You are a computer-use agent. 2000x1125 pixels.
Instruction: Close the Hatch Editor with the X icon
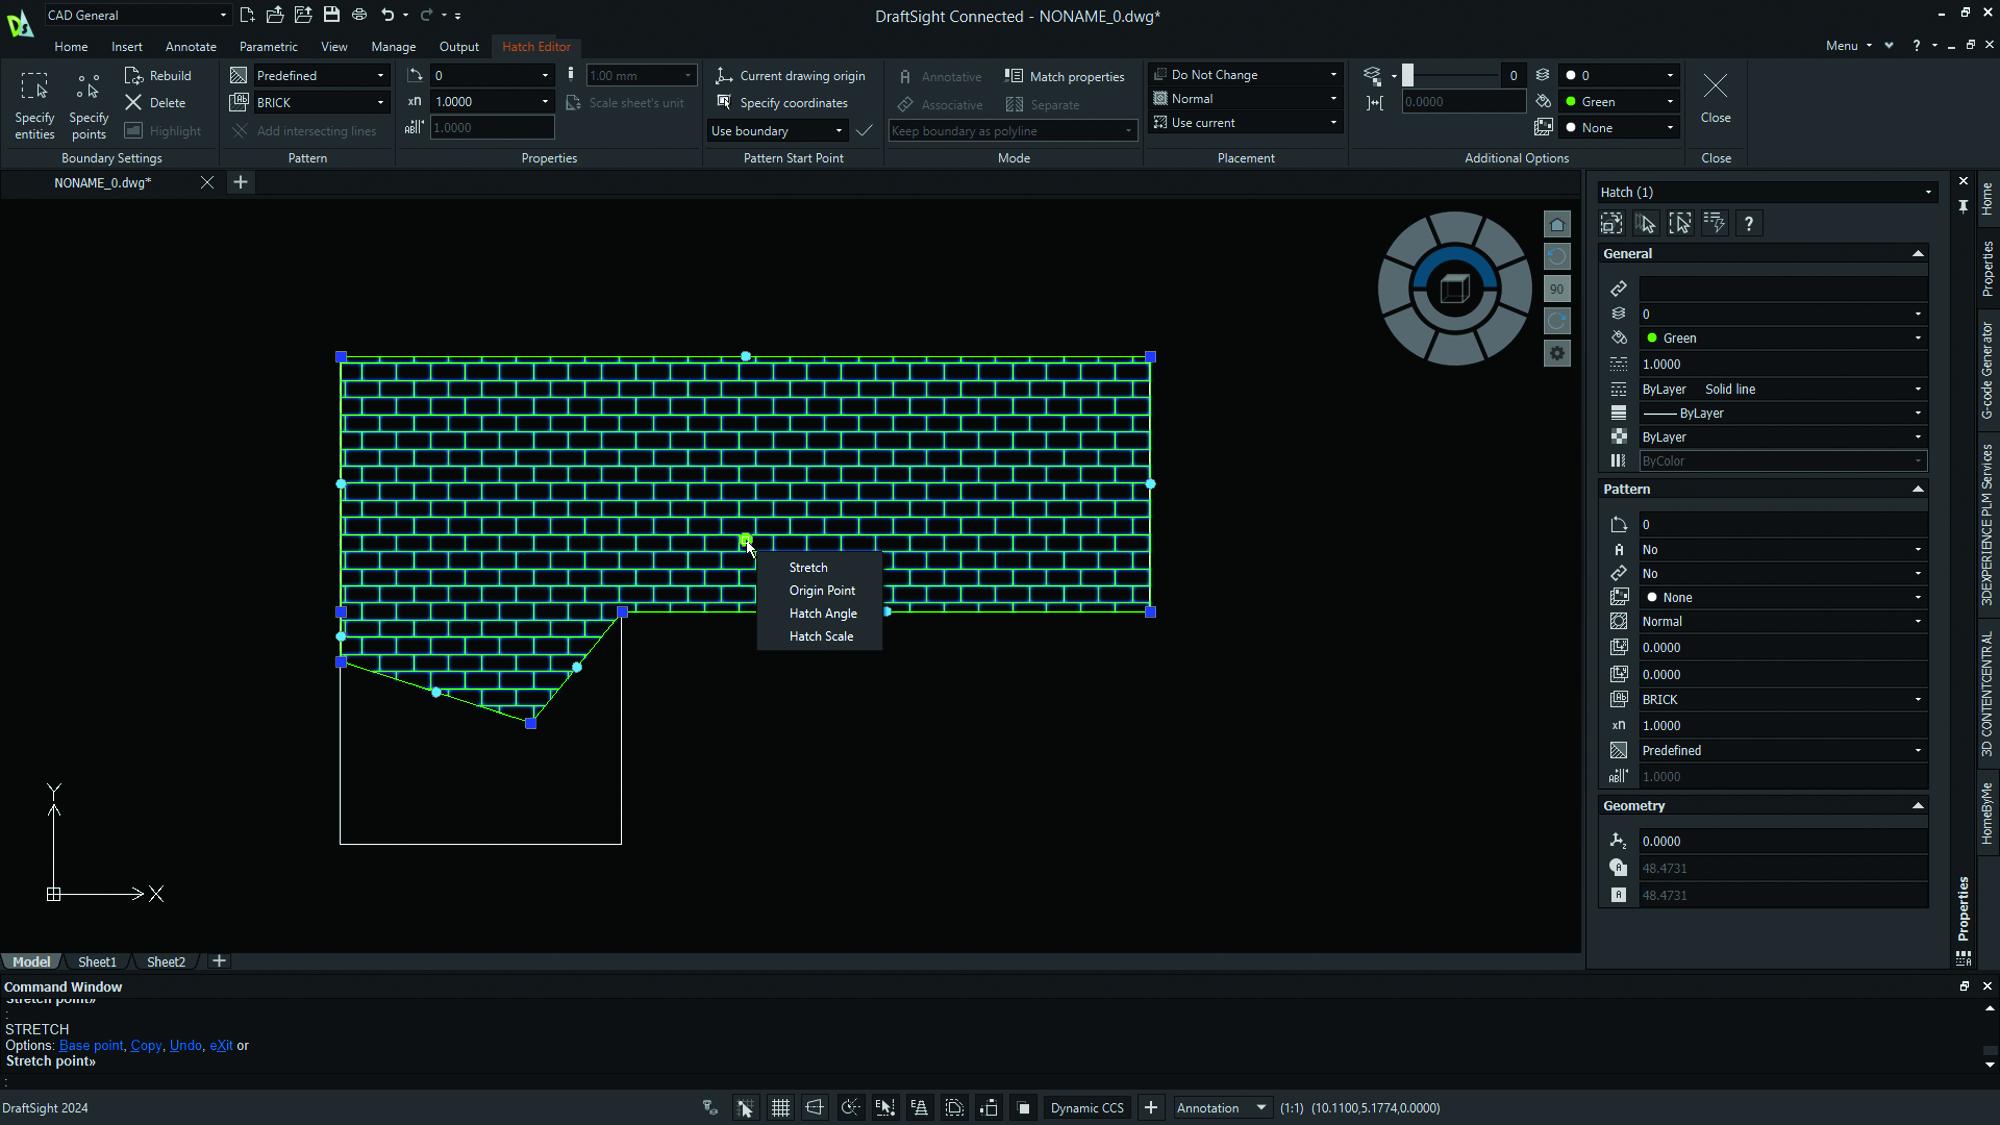pyautogui.click(x=1715, y=87)
